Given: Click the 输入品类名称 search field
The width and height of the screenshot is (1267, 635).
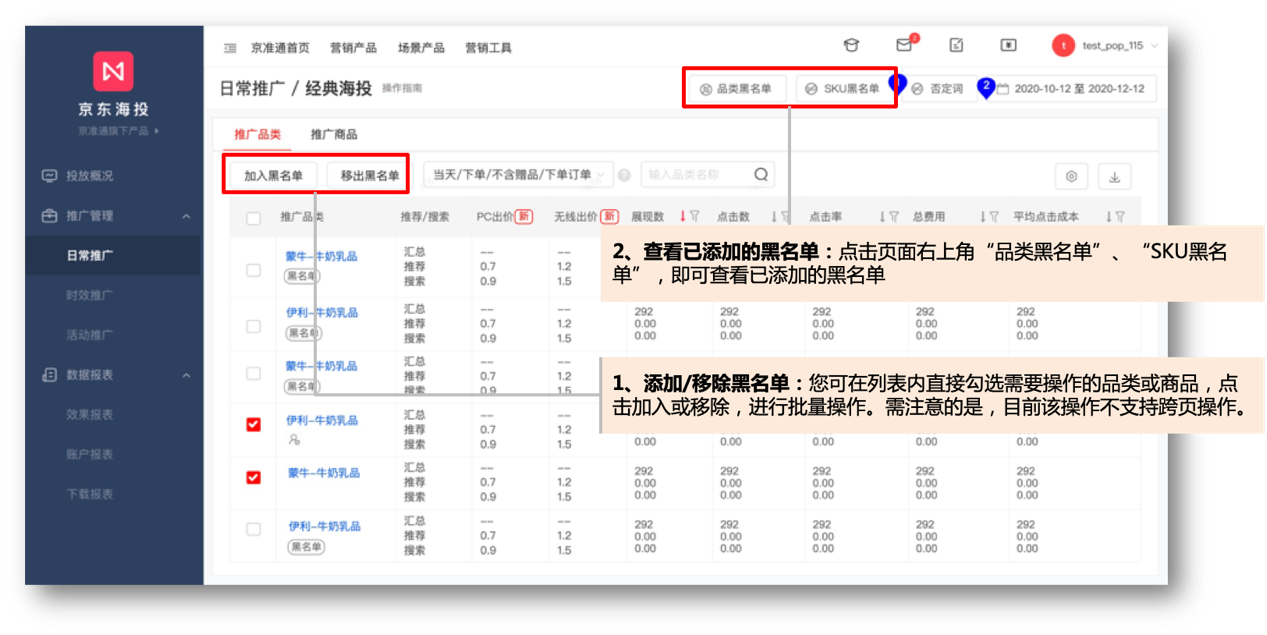Looking at the screenshot, I should (x=695, y=174).
